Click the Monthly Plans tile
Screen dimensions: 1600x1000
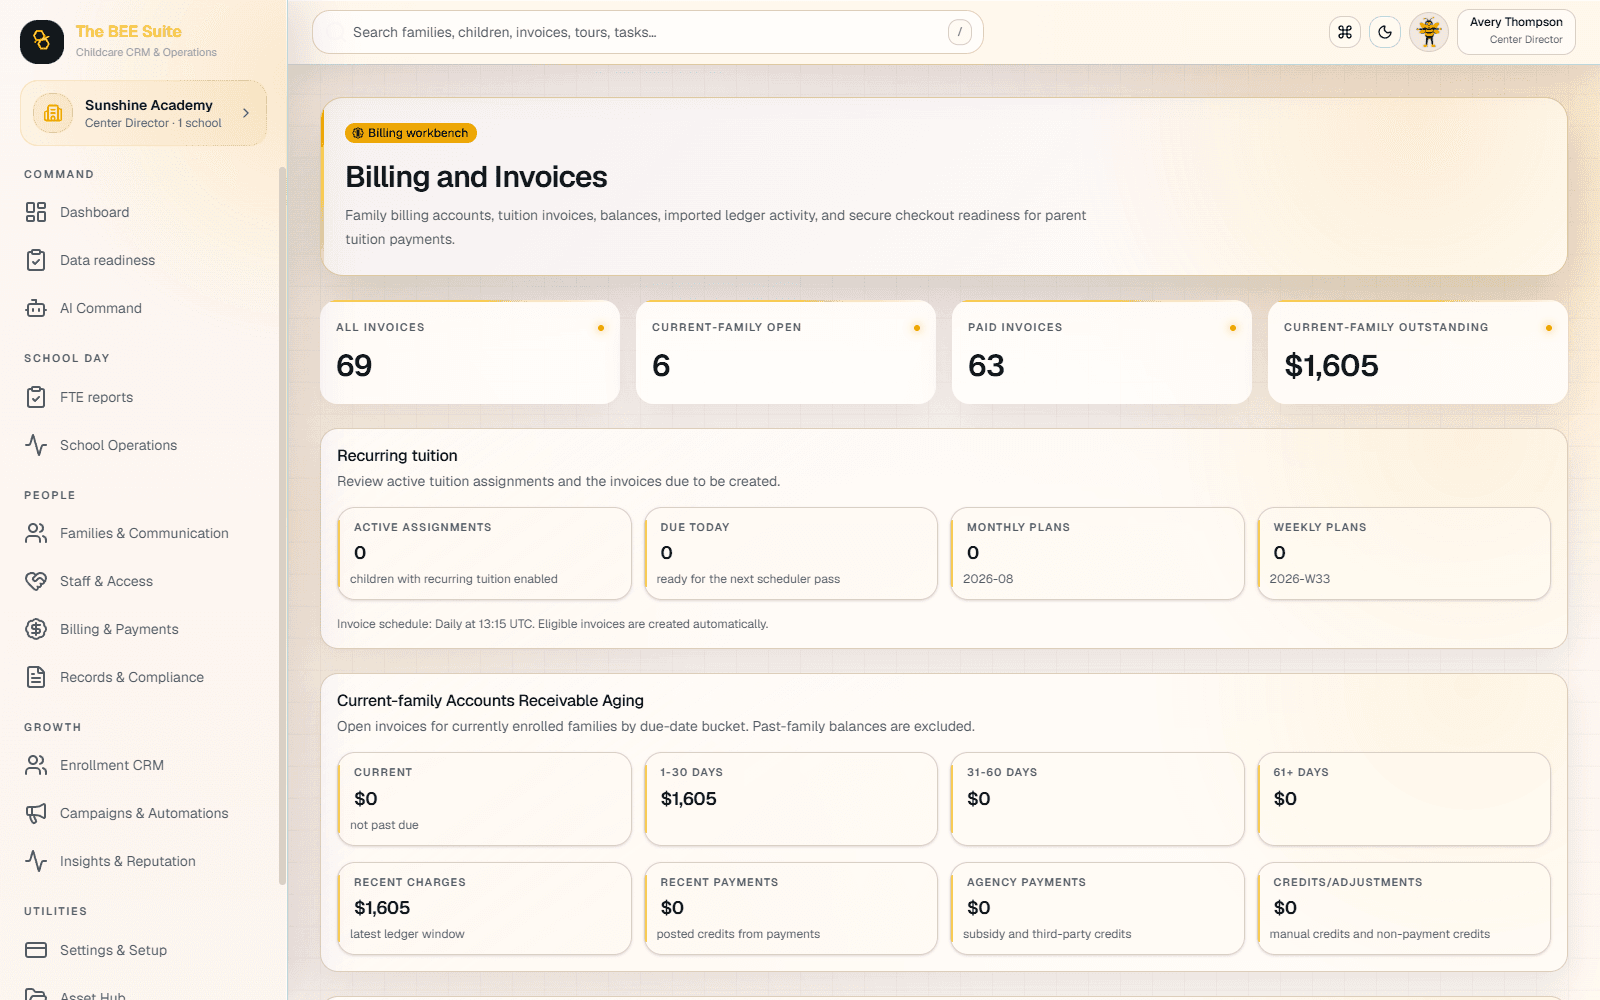pyautogui.click(x=1097, y=553)
